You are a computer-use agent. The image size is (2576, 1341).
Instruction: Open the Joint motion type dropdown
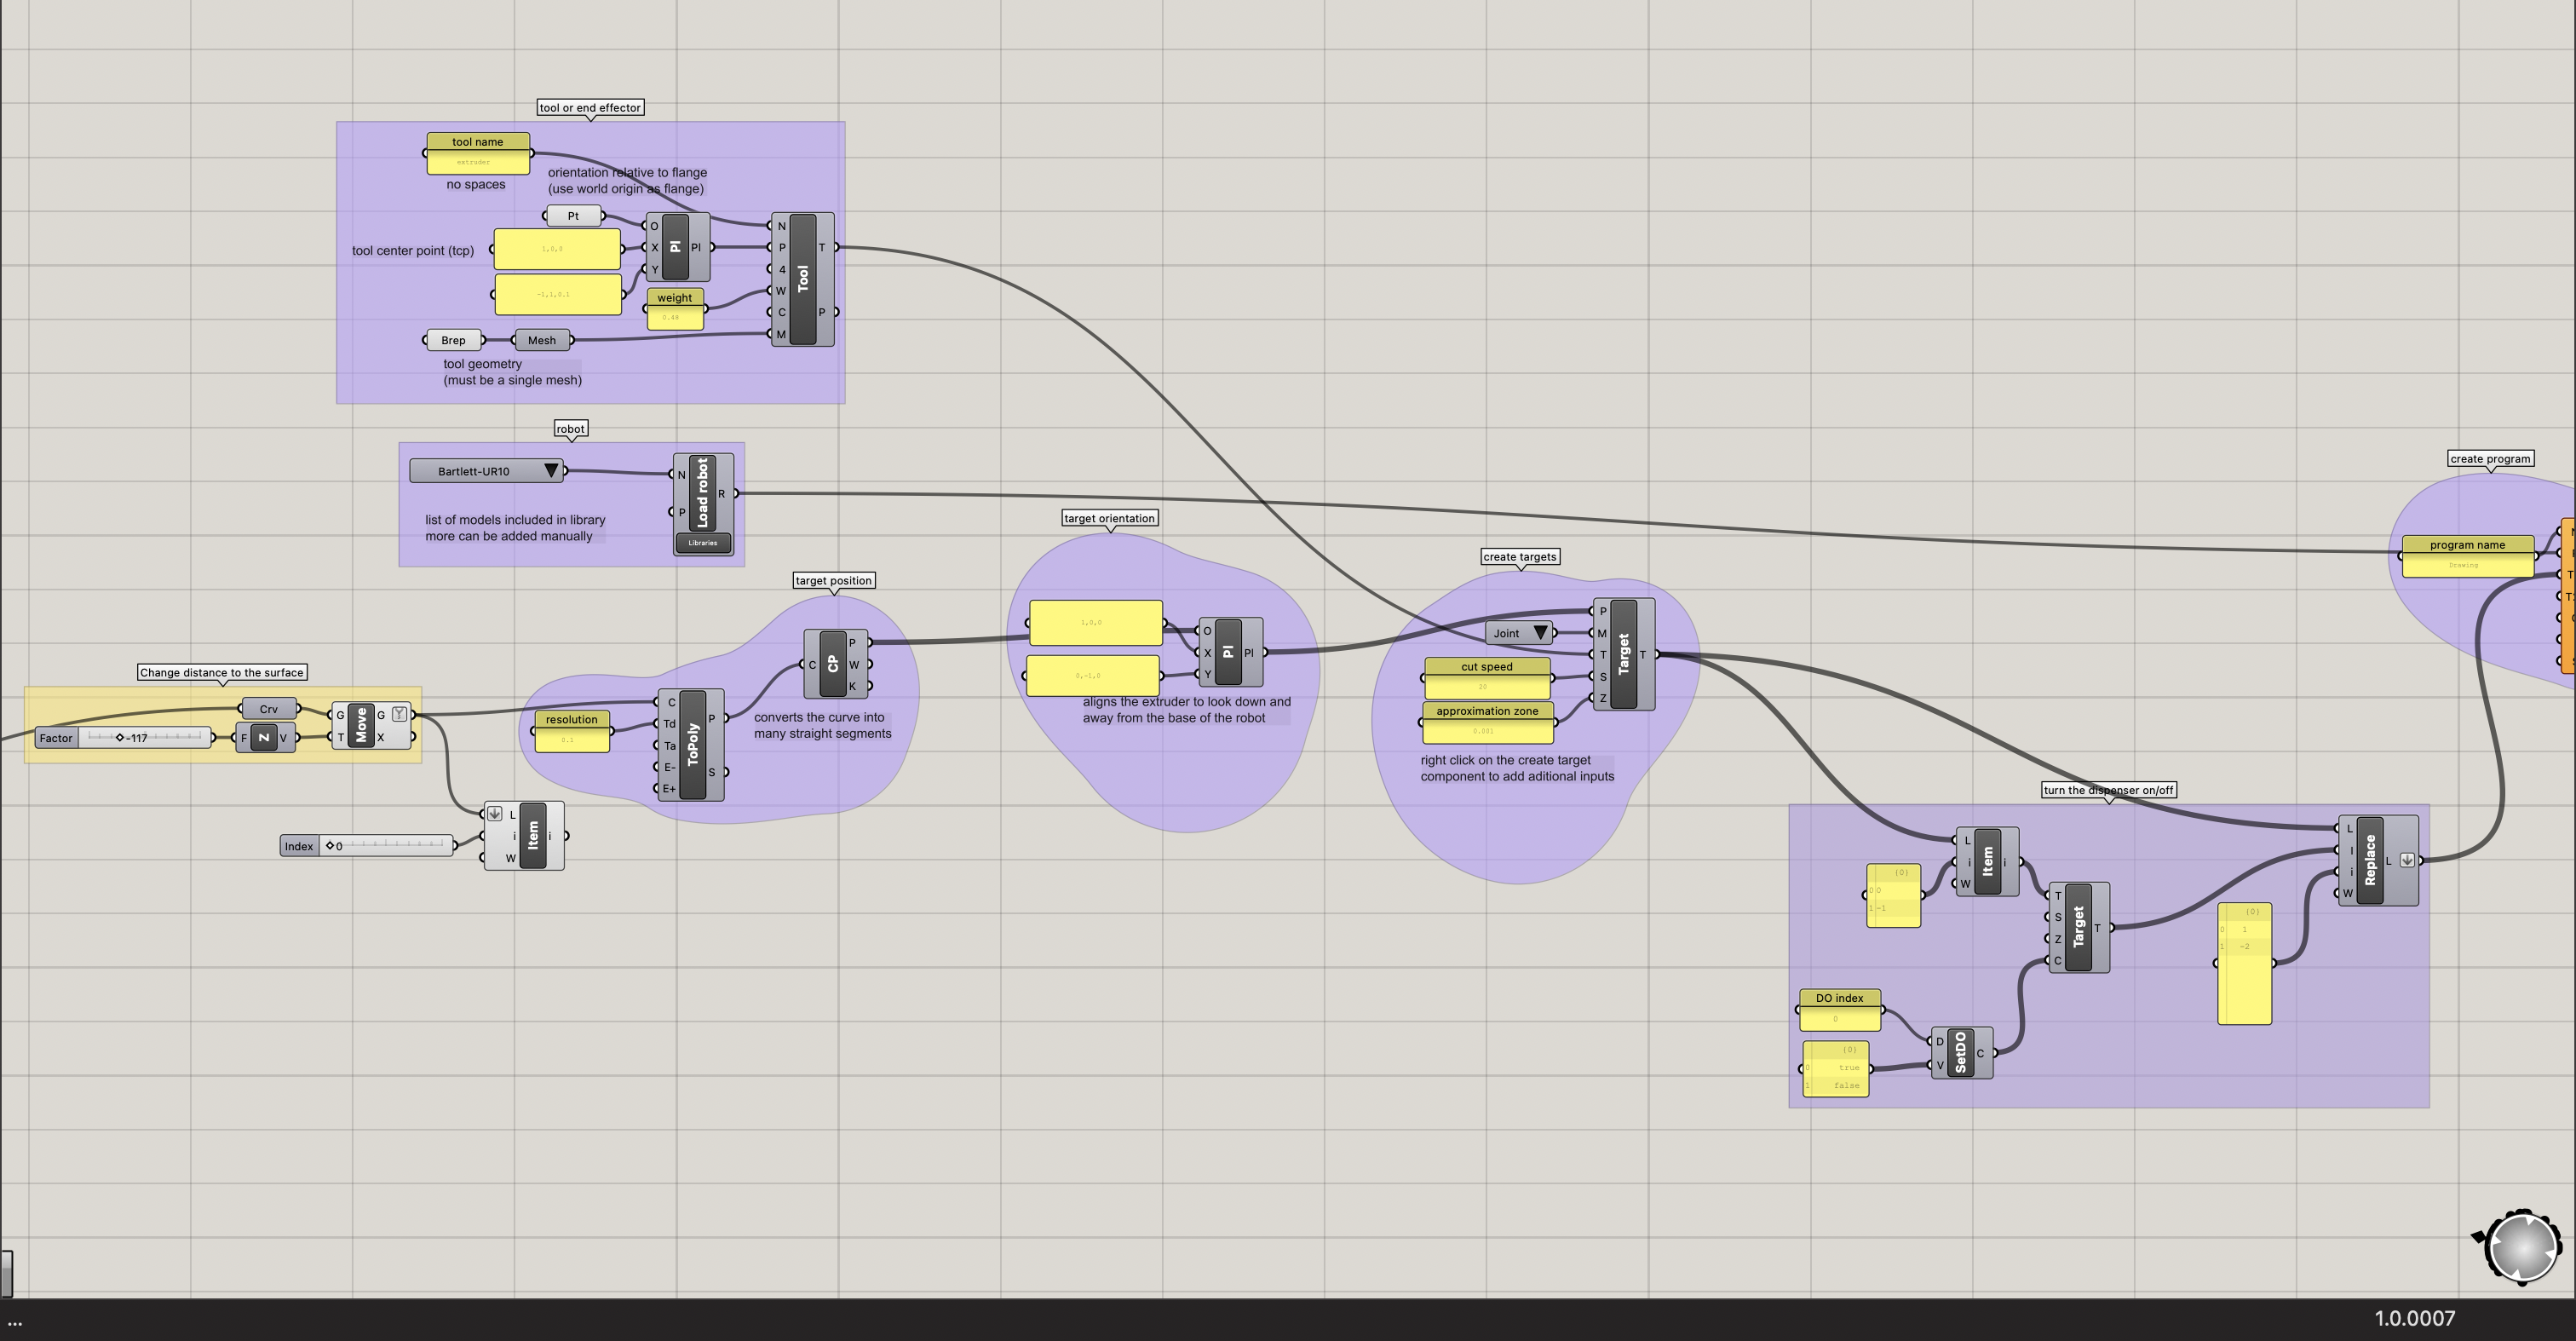(x=1540, y=633)
